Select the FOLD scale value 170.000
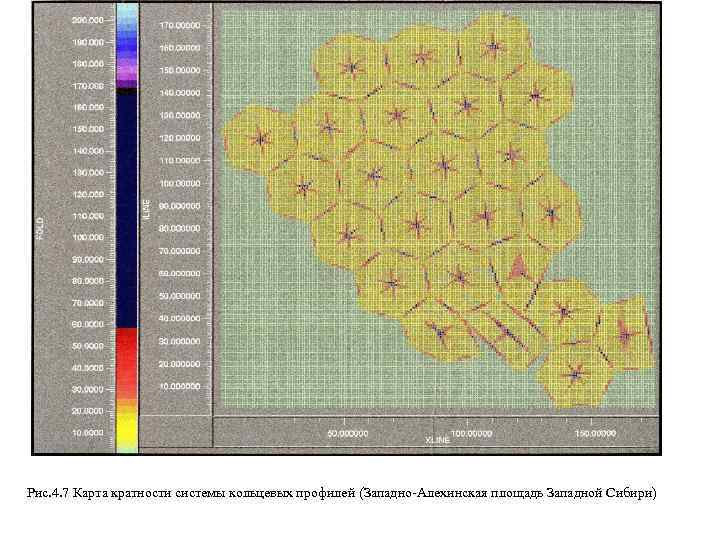Screen dimensions: 720x540 point(88,86)
